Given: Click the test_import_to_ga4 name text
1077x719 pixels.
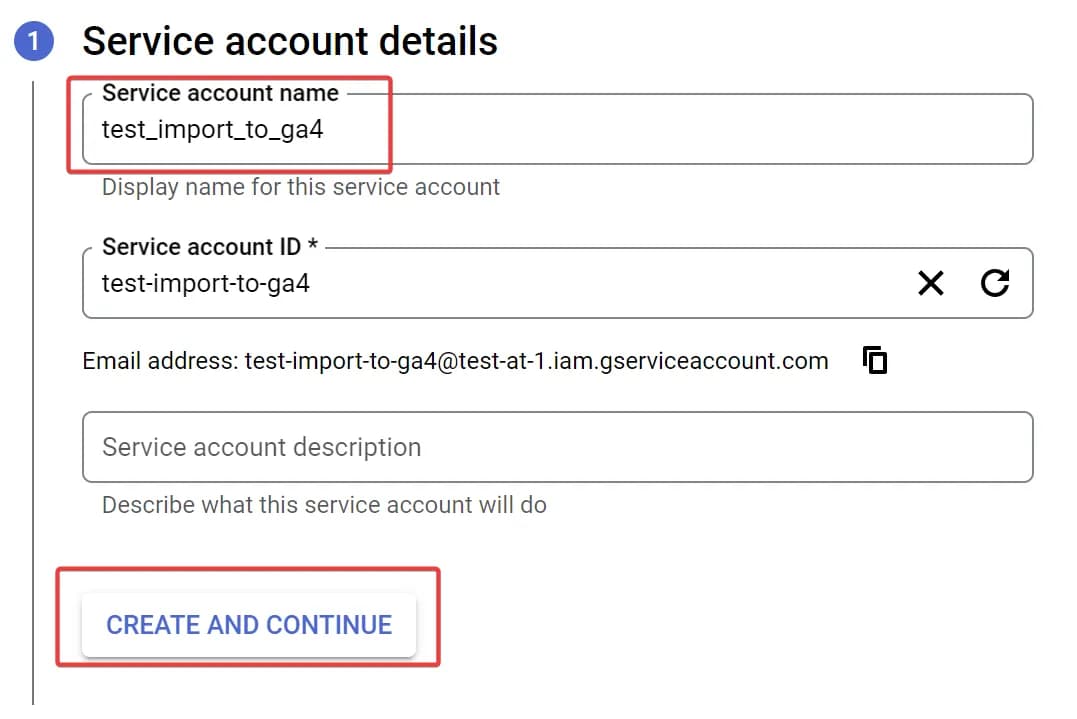Looking at the screenshot, I should click(212, 130).
